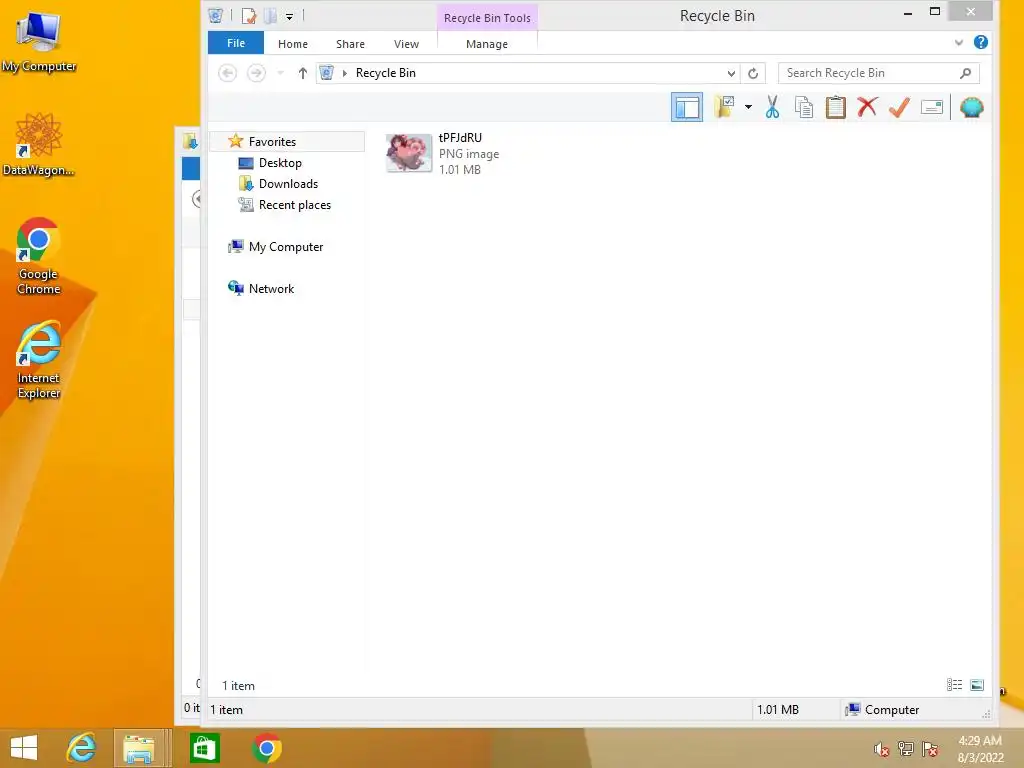Image resolution: width=1024 pixels, height=768 pixels.
Task: Click the red X Delete icon
Action: (x=867, y=107)
